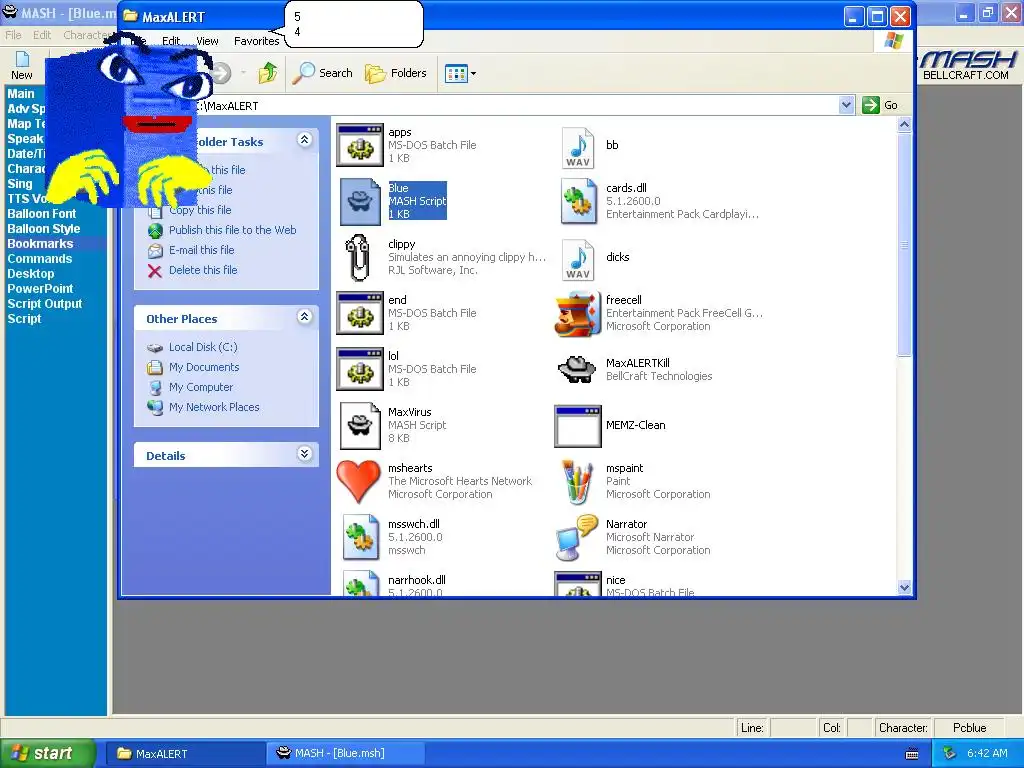Launch the mspaint brushes icon
1024x768 pixels.
click(x=577, y=482)
